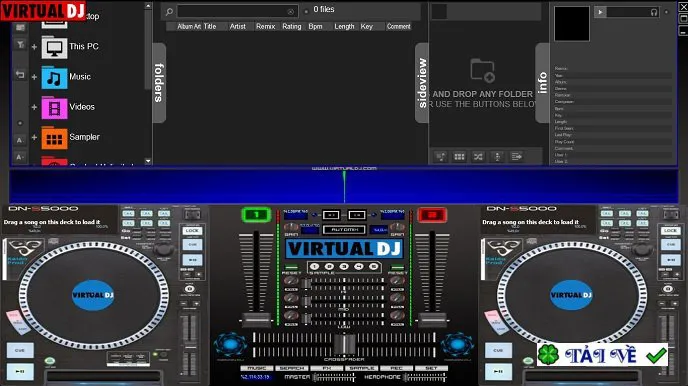Switch to the SEARCH tab
The width and height of the screenshot is (688, 386).
pos(292,368)
